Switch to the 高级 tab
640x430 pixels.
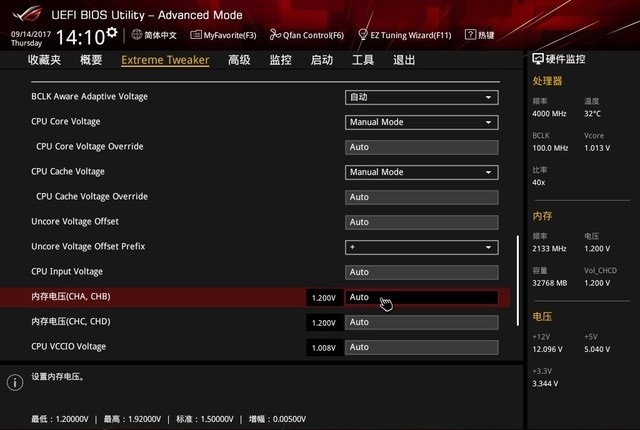239,60
